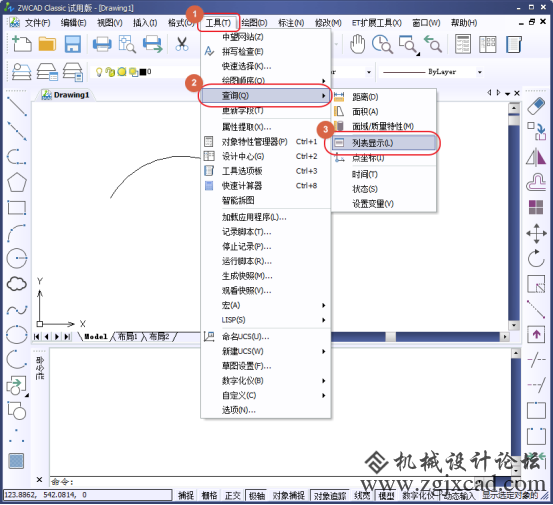The image size is (553, 505).
Task: Choose 距离(D) from the query submenu
Action: click(384, 97)
